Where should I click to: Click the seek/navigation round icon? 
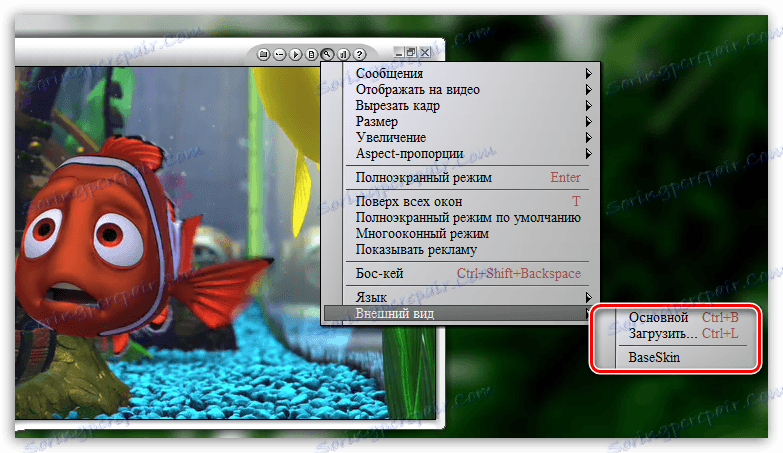[280, 54]
